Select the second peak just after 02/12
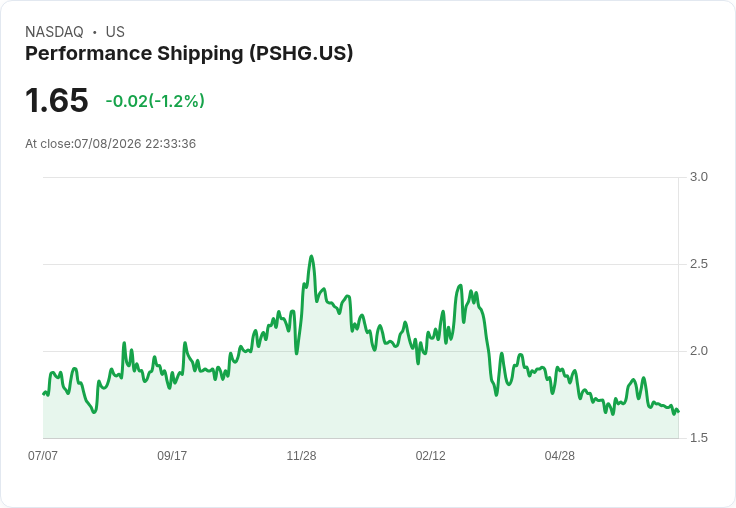736x508 pixels. 460,285
